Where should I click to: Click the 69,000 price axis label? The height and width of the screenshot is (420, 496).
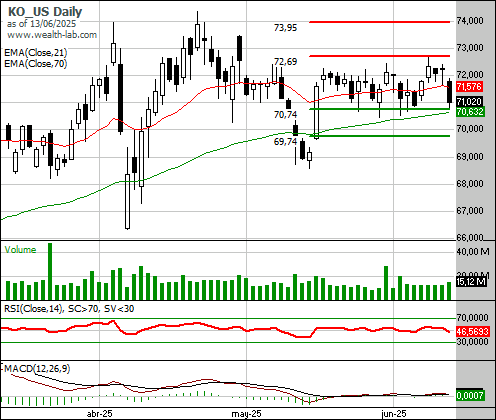point(470,156)
